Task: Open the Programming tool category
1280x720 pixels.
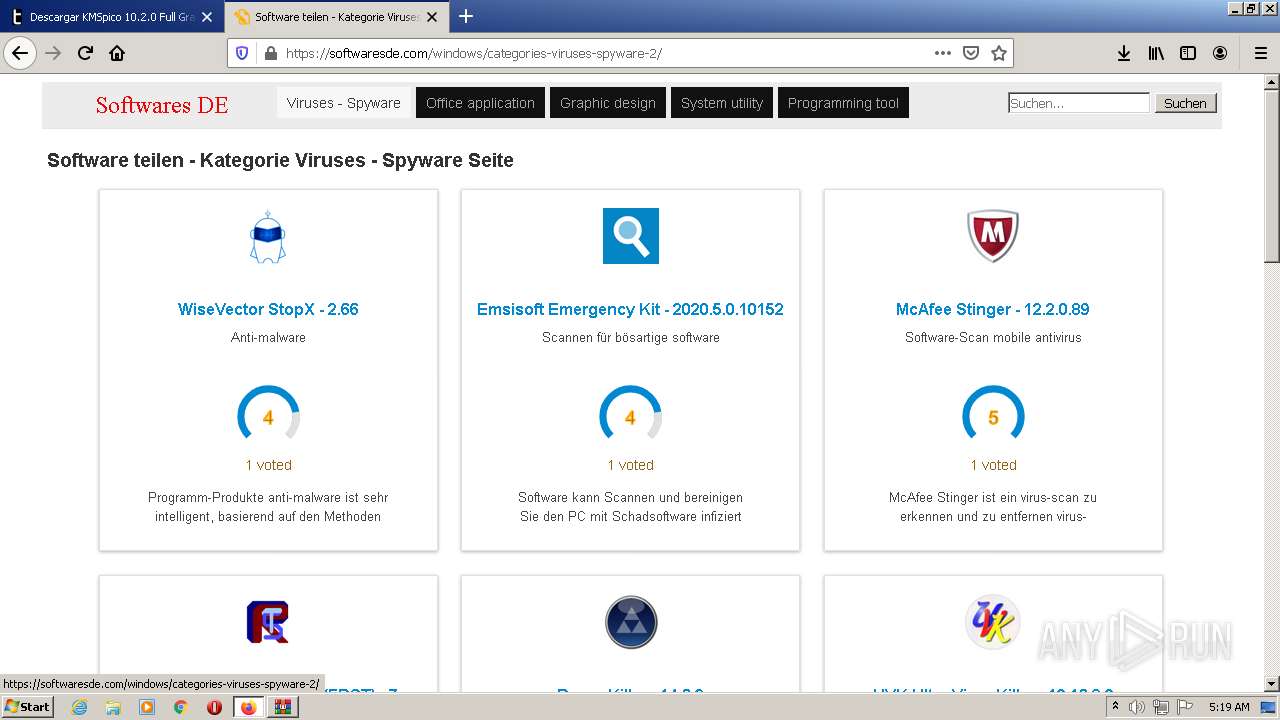Action: tap(843, 103)
